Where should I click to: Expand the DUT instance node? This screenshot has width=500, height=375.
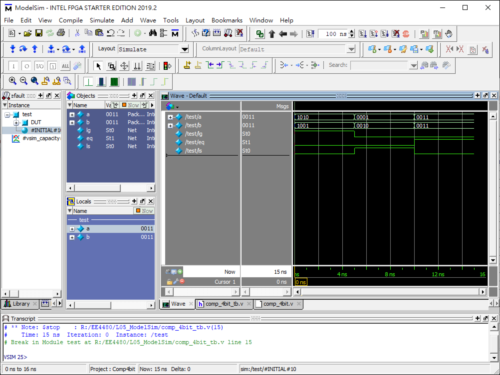tap(16, 123)
